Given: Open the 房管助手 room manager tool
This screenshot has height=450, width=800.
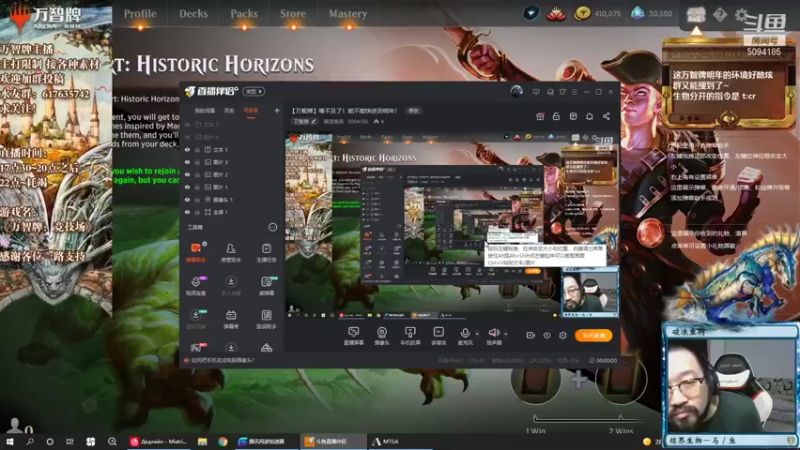Looking at the screenshot, I should click(x=231, y=252).
